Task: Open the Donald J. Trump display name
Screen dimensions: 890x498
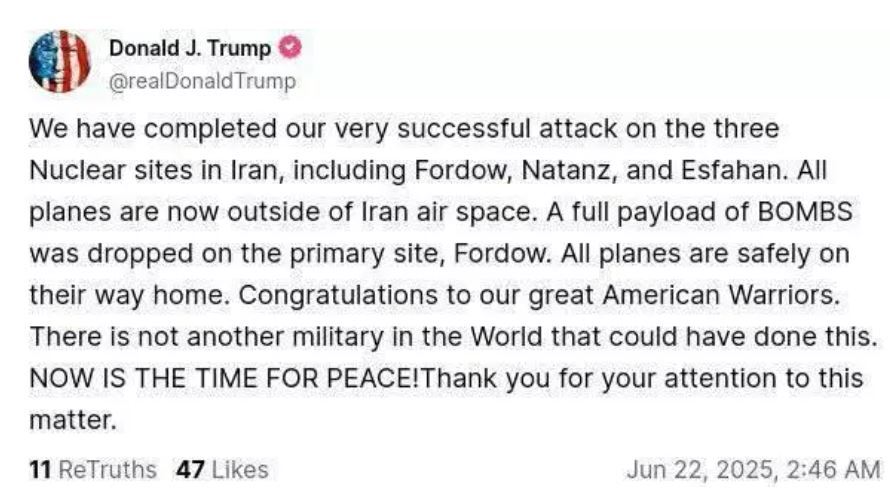Action: (x=190, y=48)
